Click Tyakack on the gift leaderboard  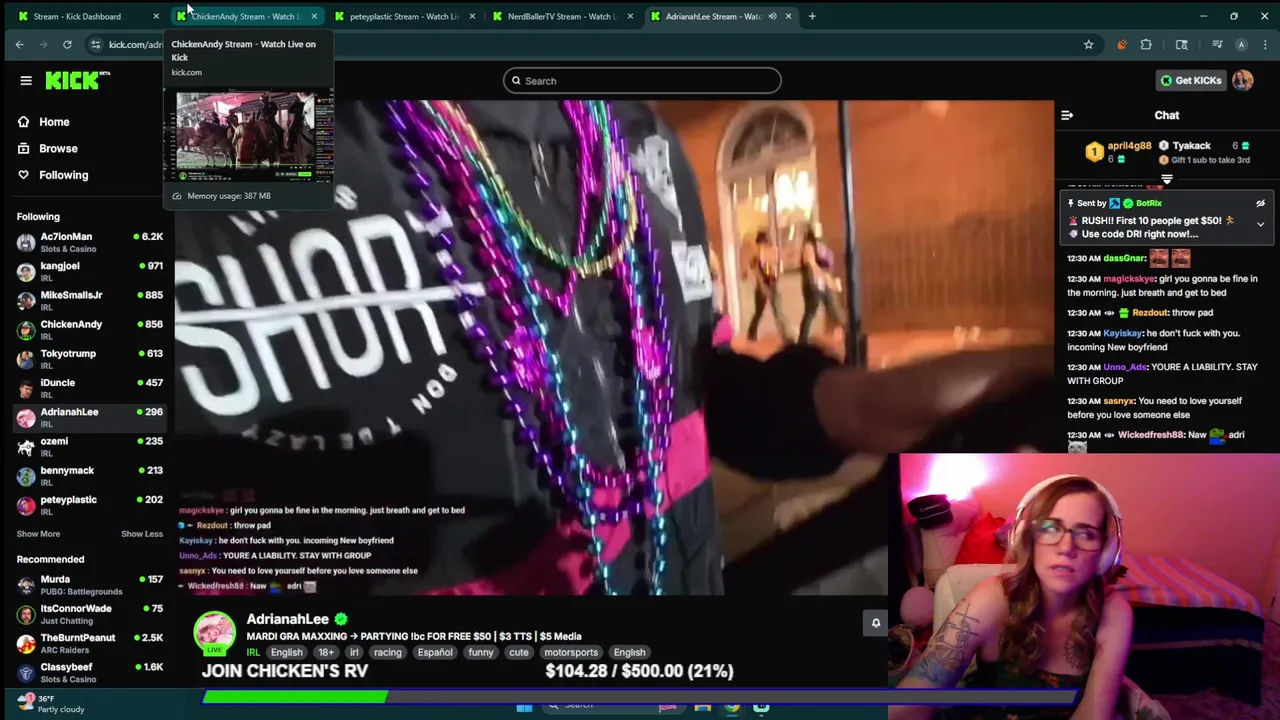1191,146
